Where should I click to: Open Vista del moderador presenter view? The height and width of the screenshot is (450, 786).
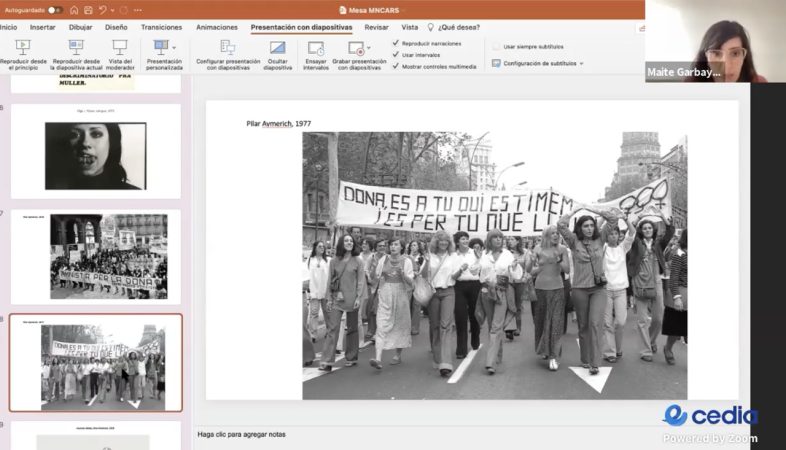tap(120, 47)
